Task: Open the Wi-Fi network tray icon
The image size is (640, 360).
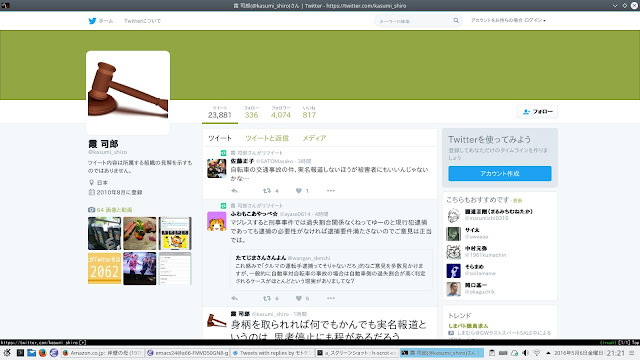Action: coord(537,353)
